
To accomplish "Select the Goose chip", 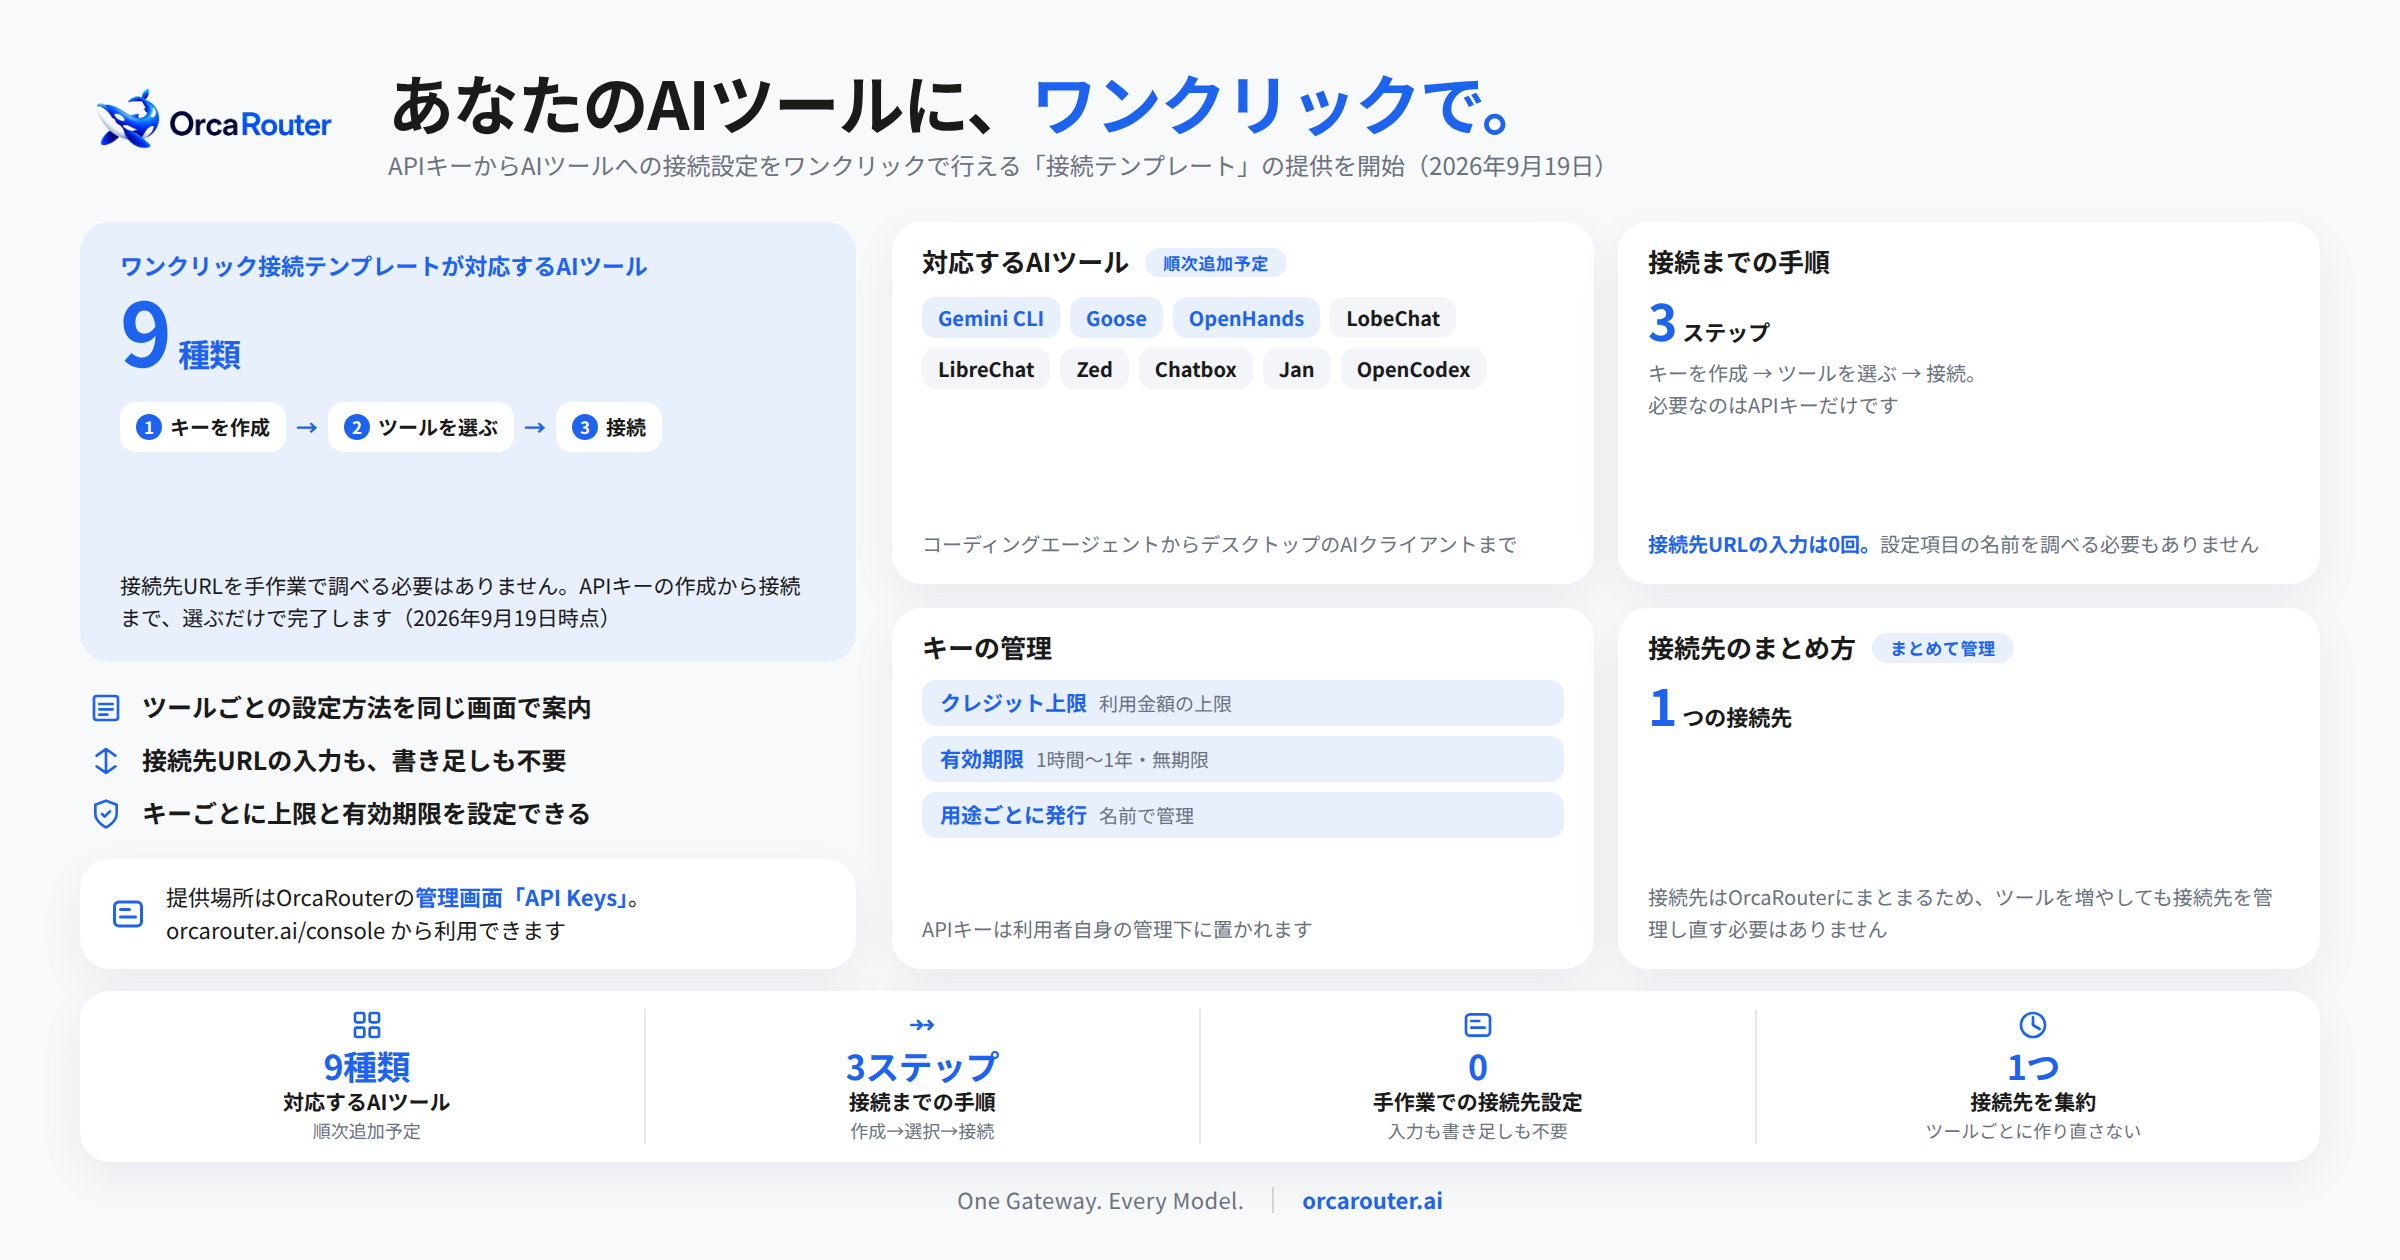I will [1116, 319].
